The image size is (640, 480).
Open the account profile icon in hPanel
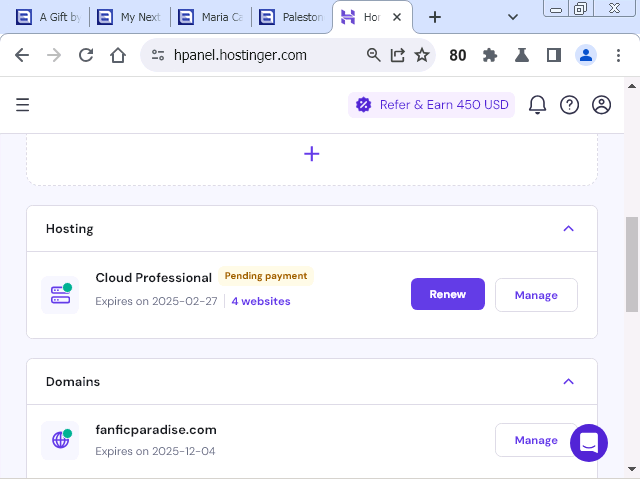point(601,105)
